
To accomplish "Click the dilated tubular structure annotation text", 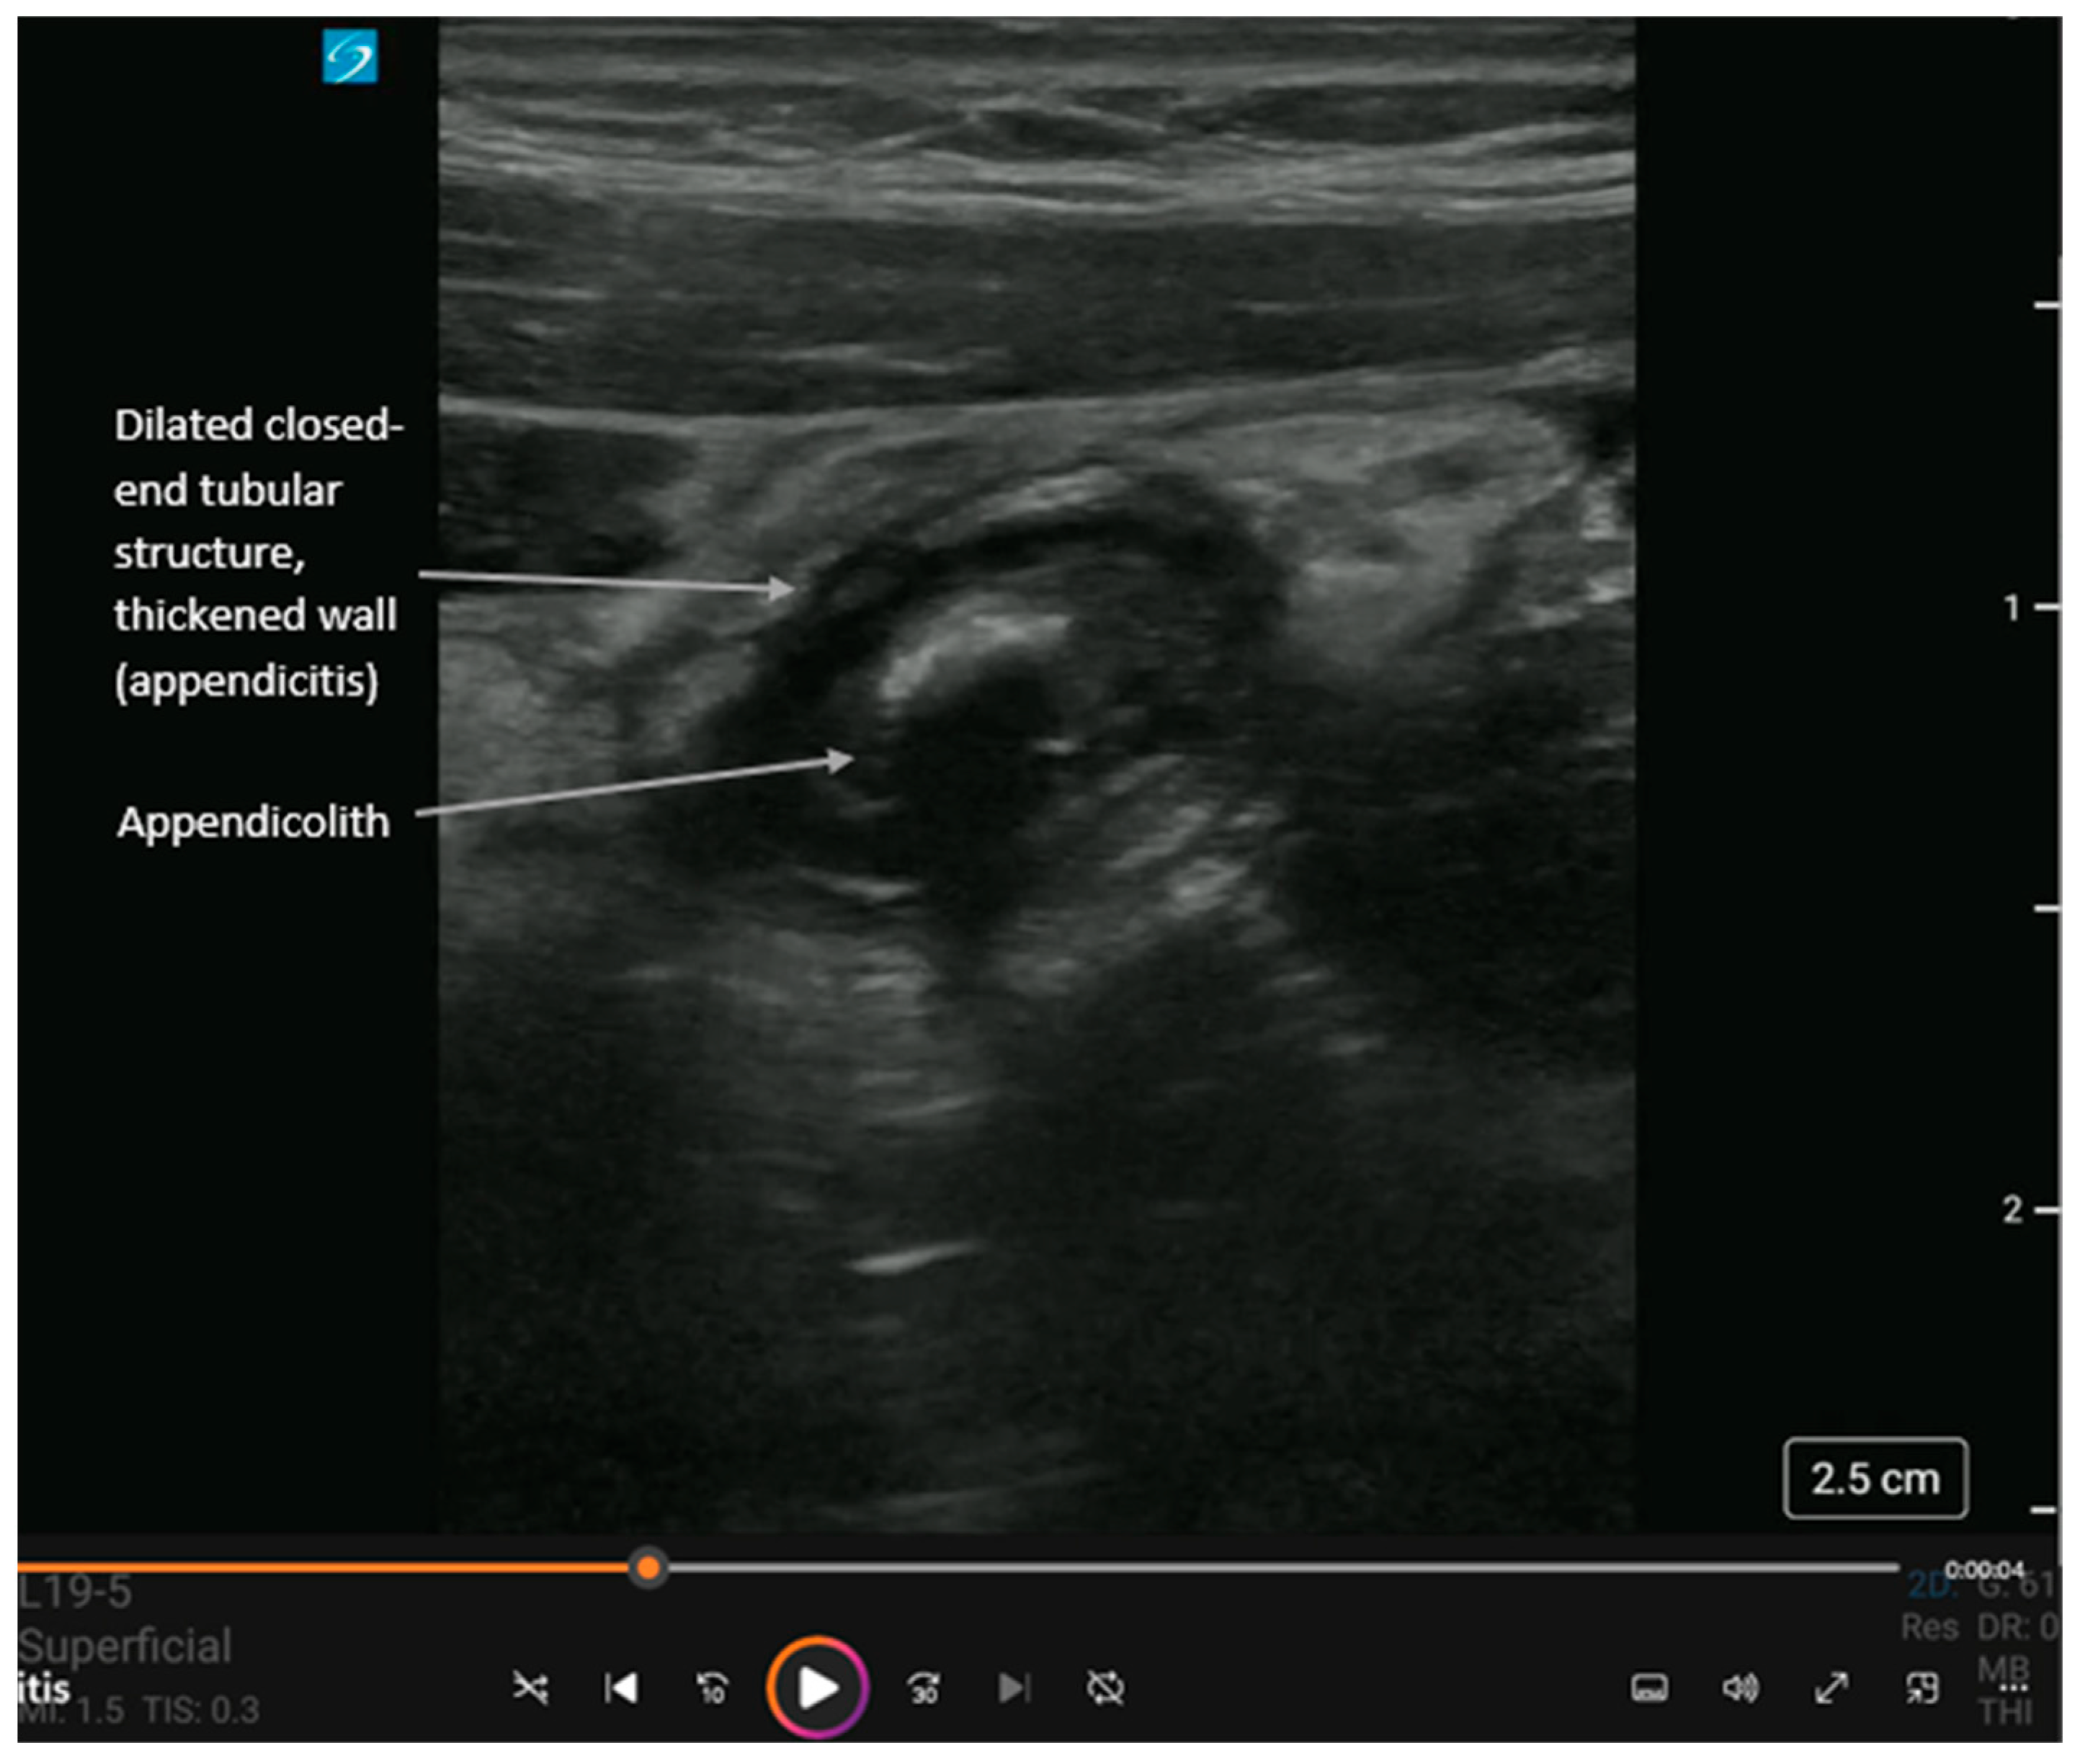I will [x=256, y=552].
